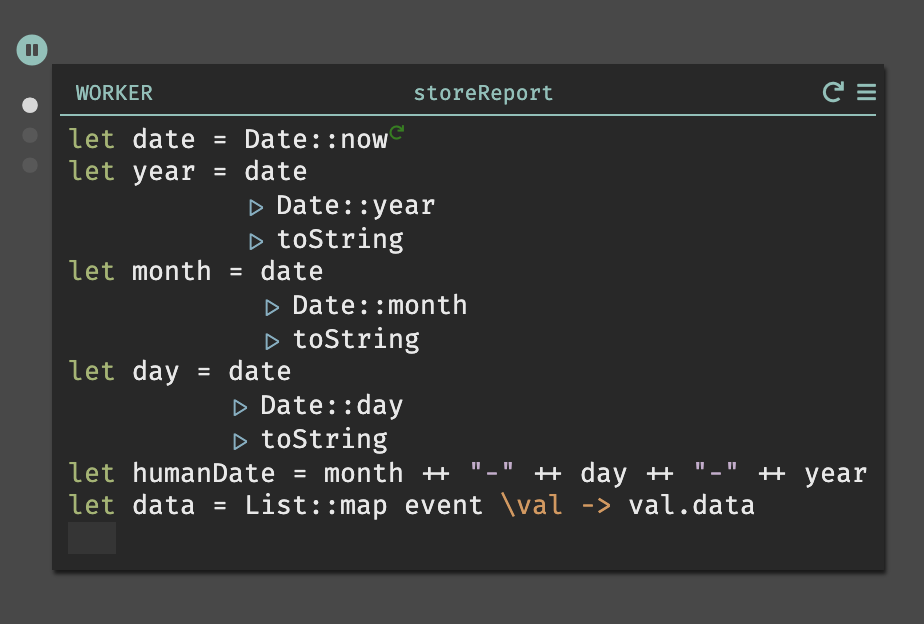Select the first white trace dot
Screen dimensions: 924x624
[x=30, y=105]
